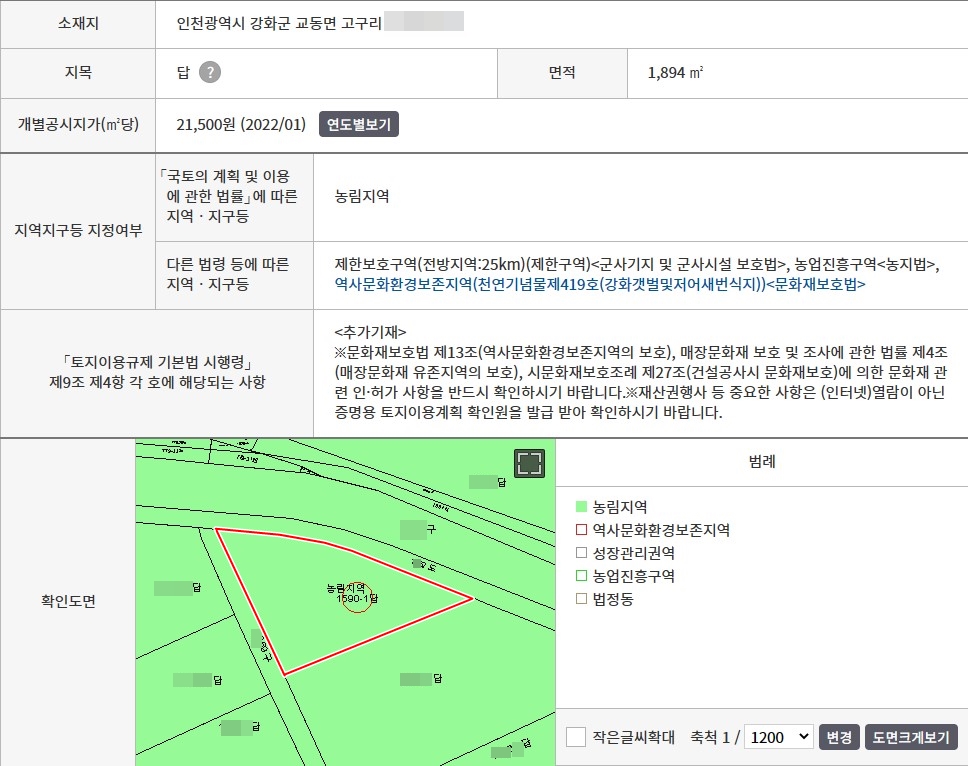Viewport: 968px width, 766px height.
Task: Click the 농업진흥구역 green-outlined legend box
Action: [582, 576]
